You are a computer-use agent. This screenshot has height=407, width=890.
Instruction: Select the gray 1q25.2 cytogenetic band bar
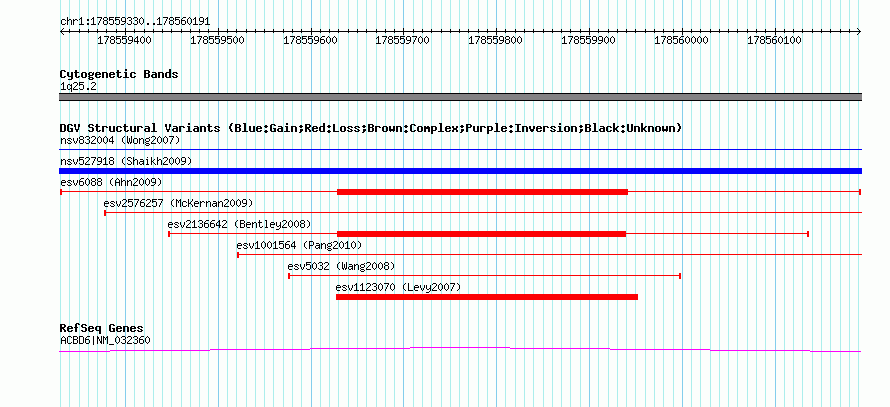460,97
